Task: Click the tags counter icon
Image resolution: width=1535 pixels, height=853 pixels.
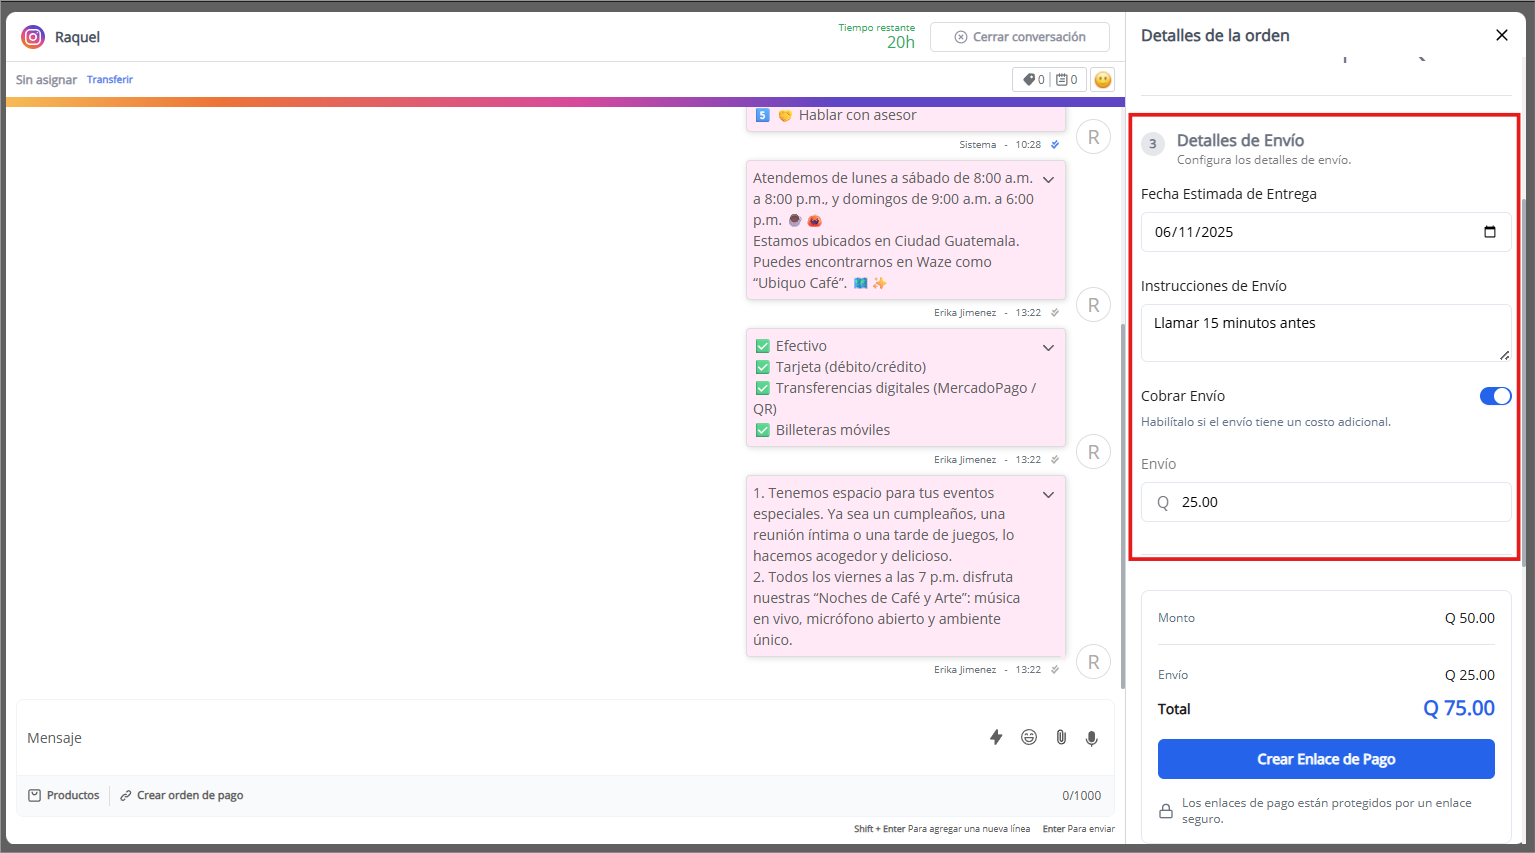Action: (x=1033, y=80)
